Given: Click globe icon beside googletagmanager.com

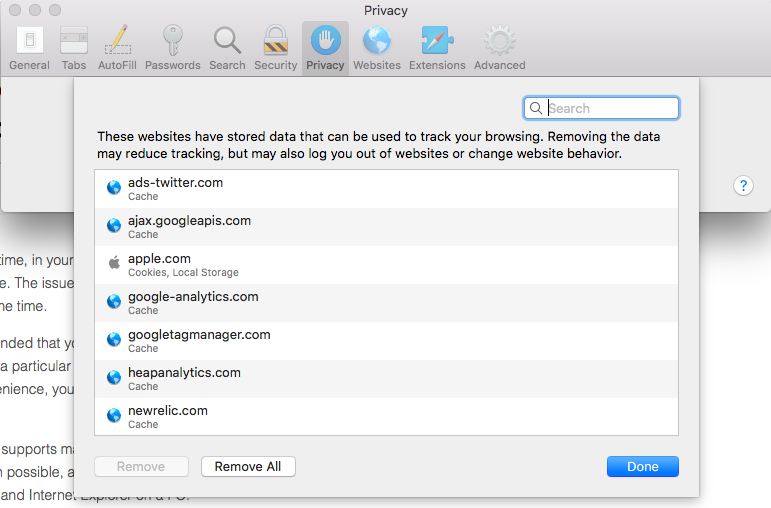Looking at the screenshot, I should 114,339.
